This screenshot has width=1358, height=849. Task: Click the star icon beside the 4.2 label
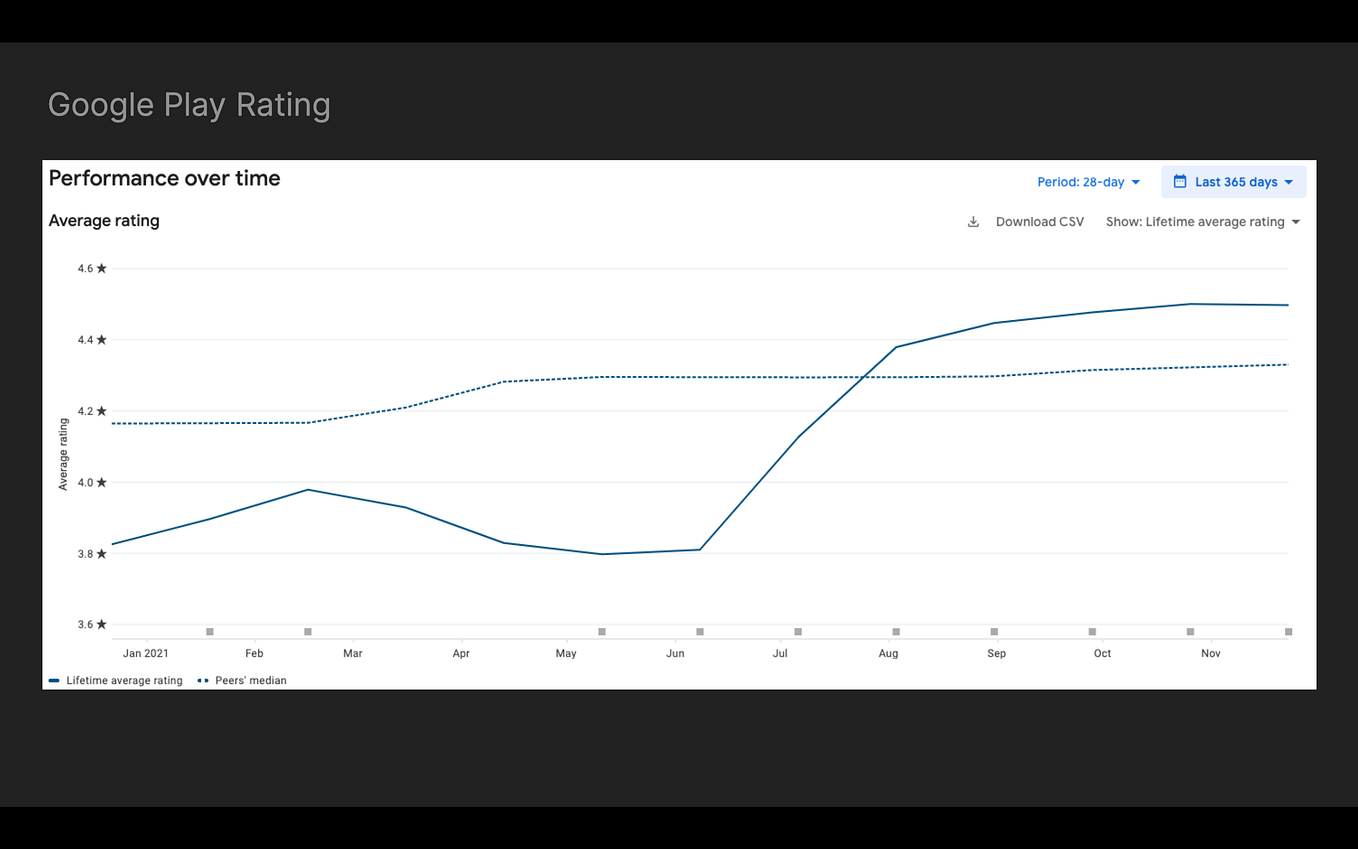[102, 410]
